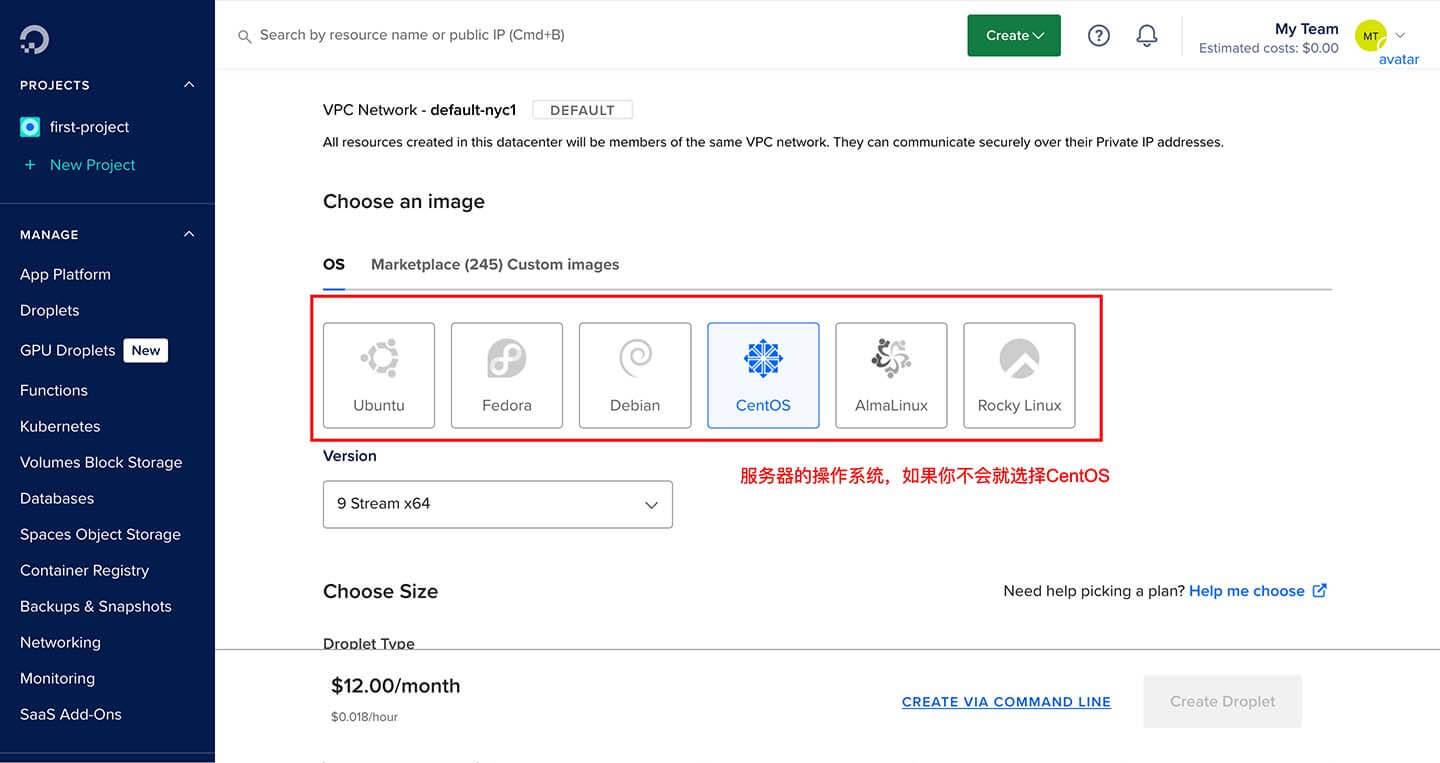1440x763 pixels.
Task: Select the Rocky Linux OS image
Action: click(x=1019, y=375)
